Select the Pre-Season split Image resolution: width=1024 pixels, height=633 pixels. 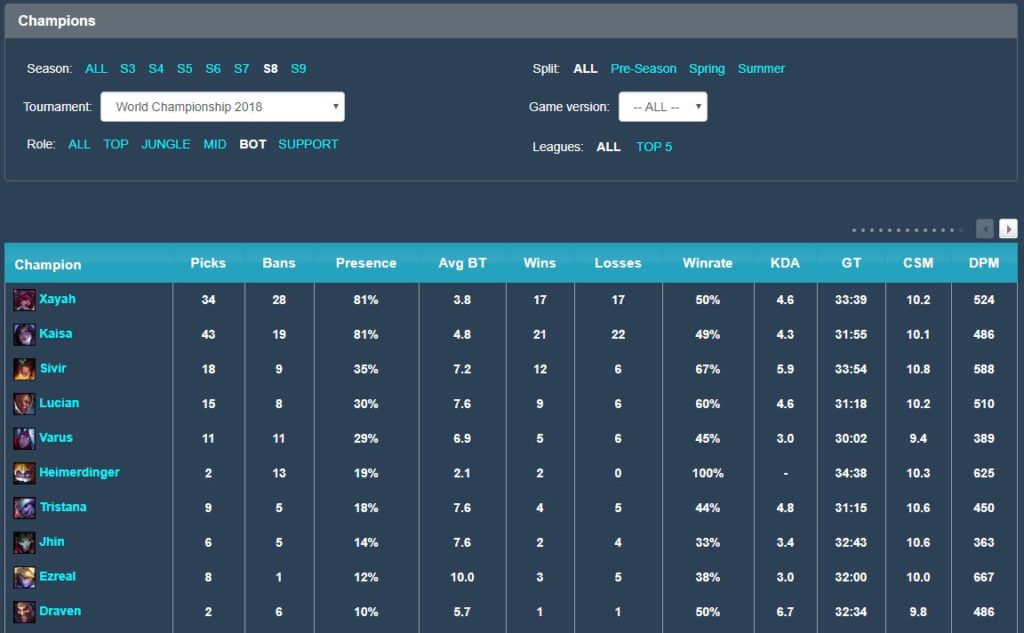point(643,69)
